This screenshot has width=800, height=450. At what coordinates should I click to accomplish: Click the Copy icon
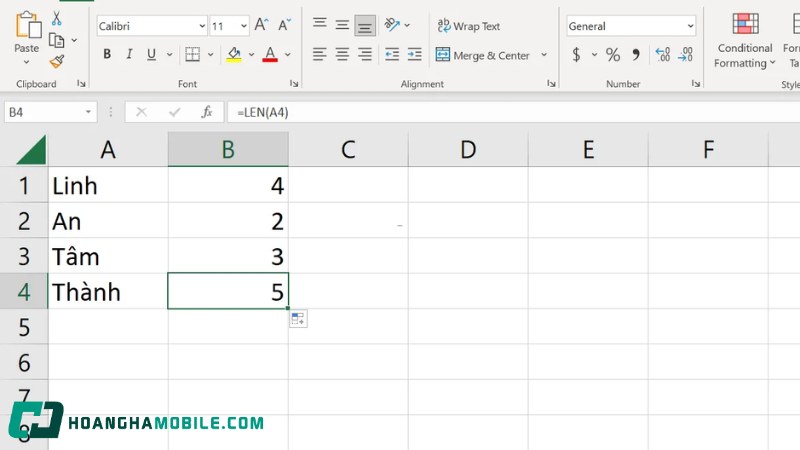click(56, 40)
